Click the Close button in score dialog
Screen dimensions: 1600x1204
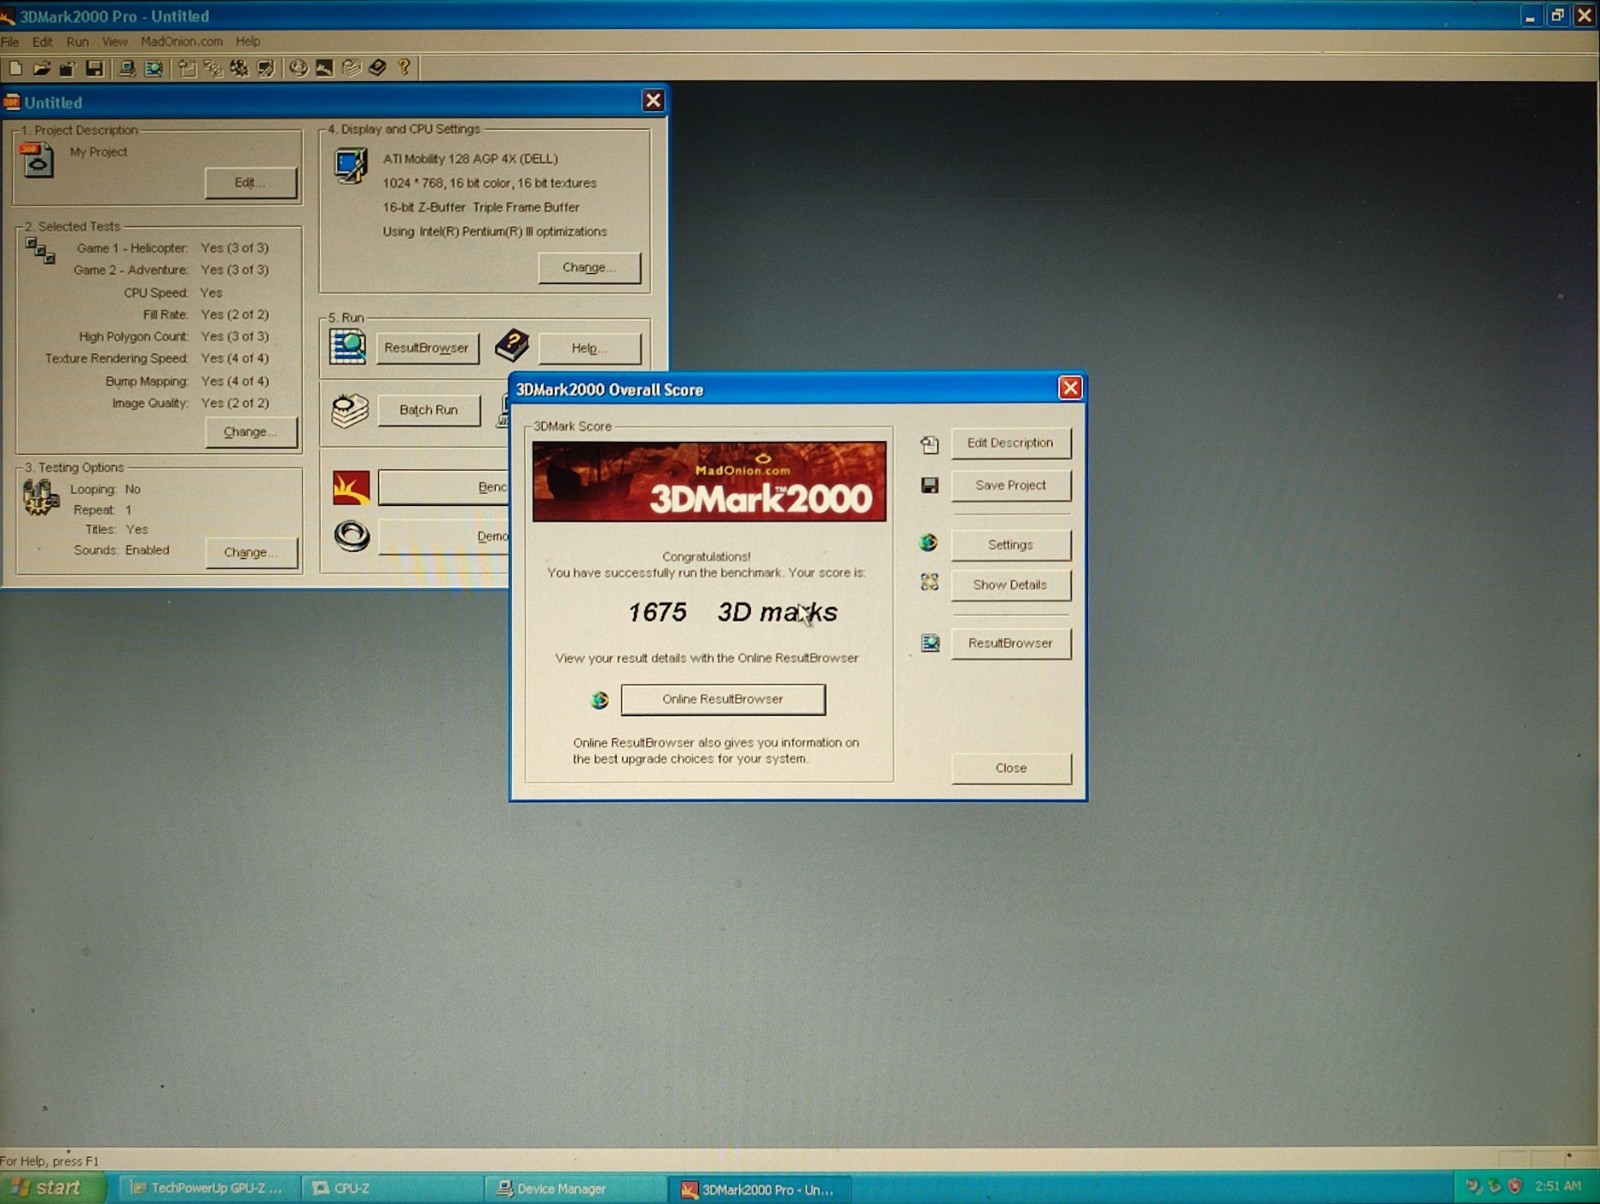coord(1011,768)
